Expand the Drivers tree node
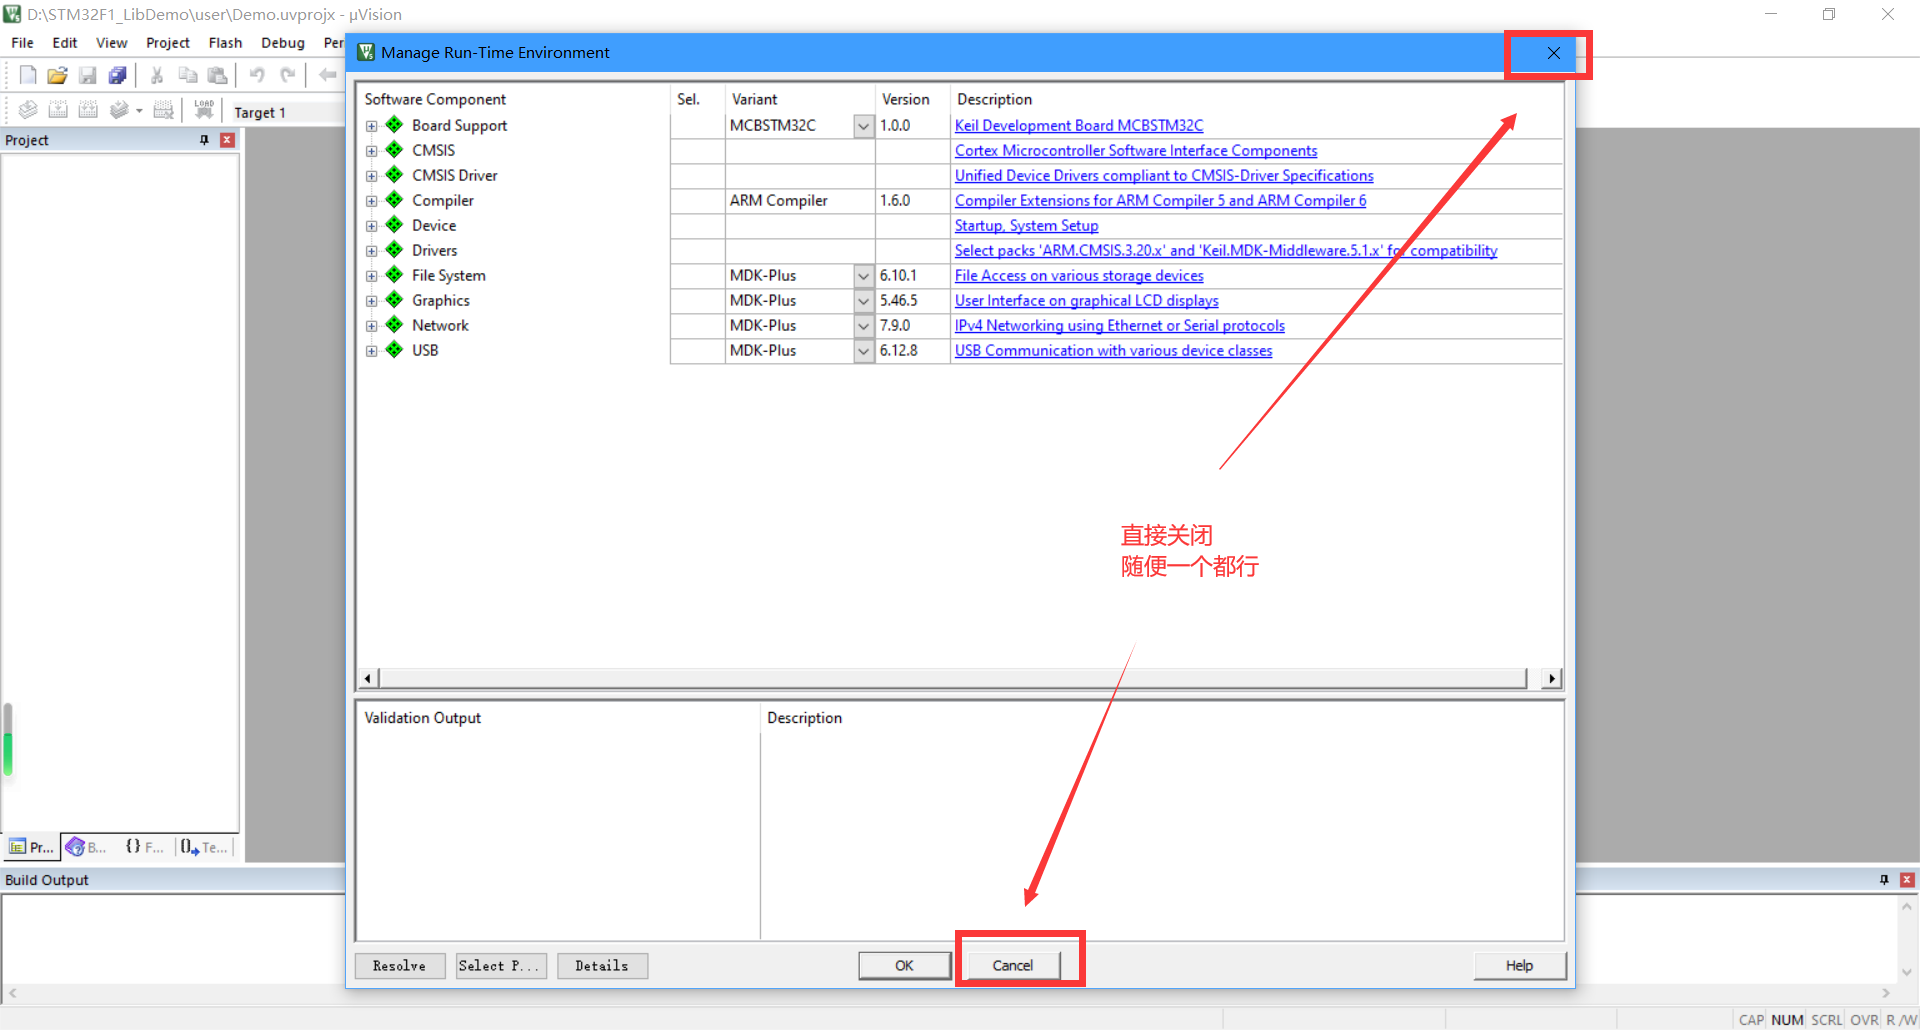 click(372, 251)
